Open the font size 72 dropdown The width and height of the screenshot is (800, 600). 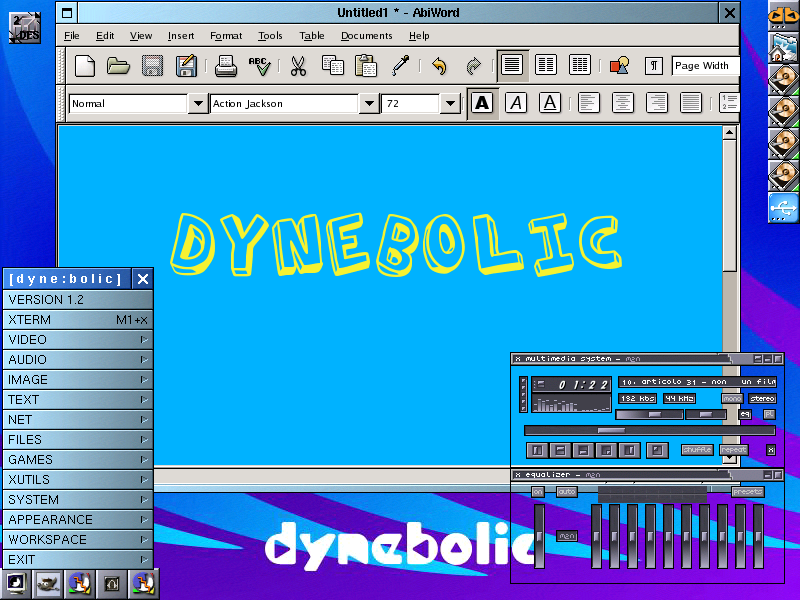point(449,104)
